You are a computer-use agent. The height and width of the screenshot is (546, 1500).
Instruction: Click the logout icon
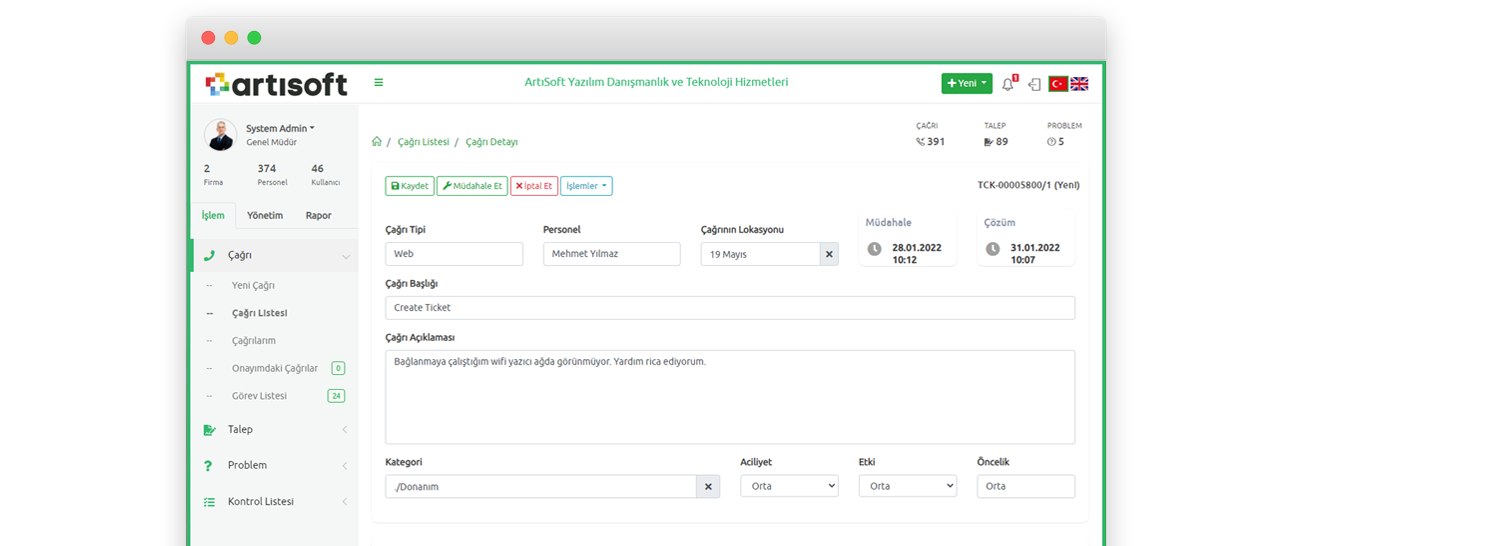tap(1034, 84)
